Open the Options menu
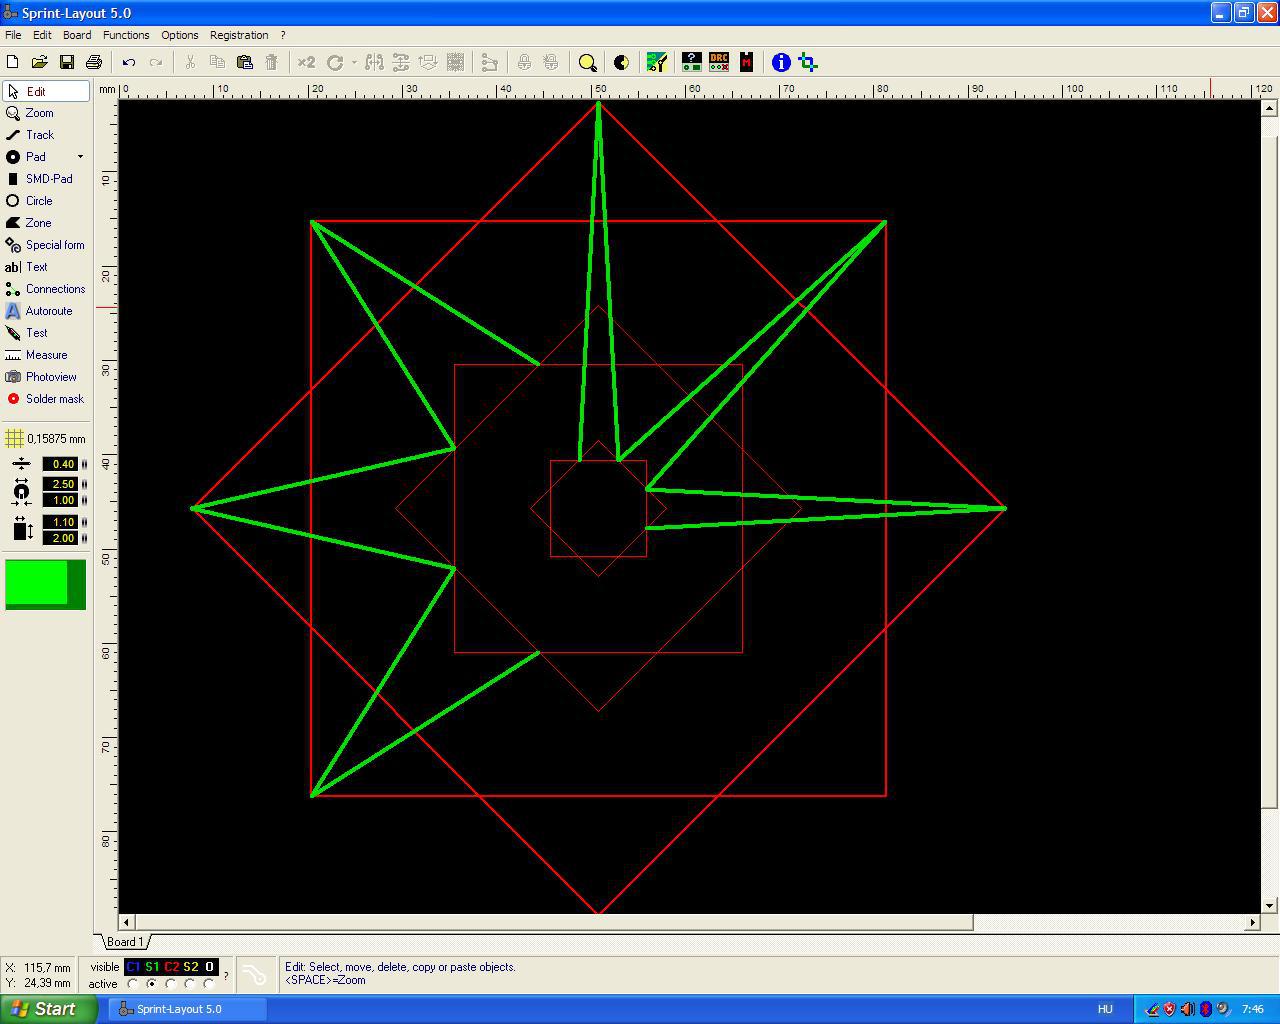 click(x=180, y=35)
